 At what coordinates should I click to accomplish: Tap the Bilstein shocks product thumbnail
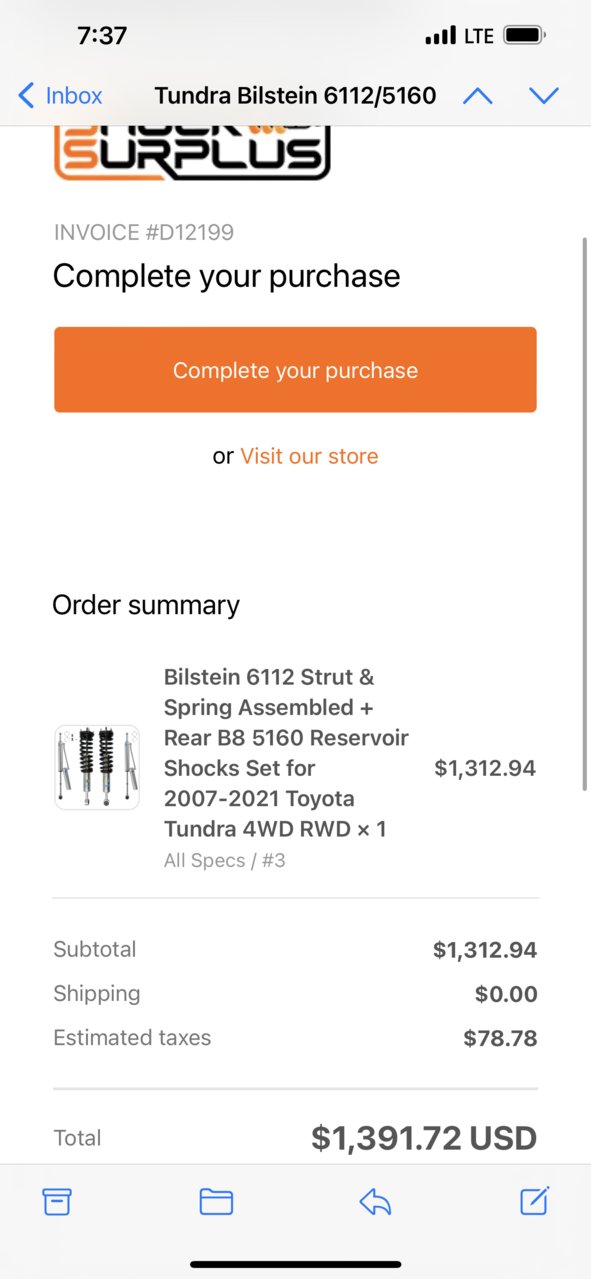click(x=97, y=767)
